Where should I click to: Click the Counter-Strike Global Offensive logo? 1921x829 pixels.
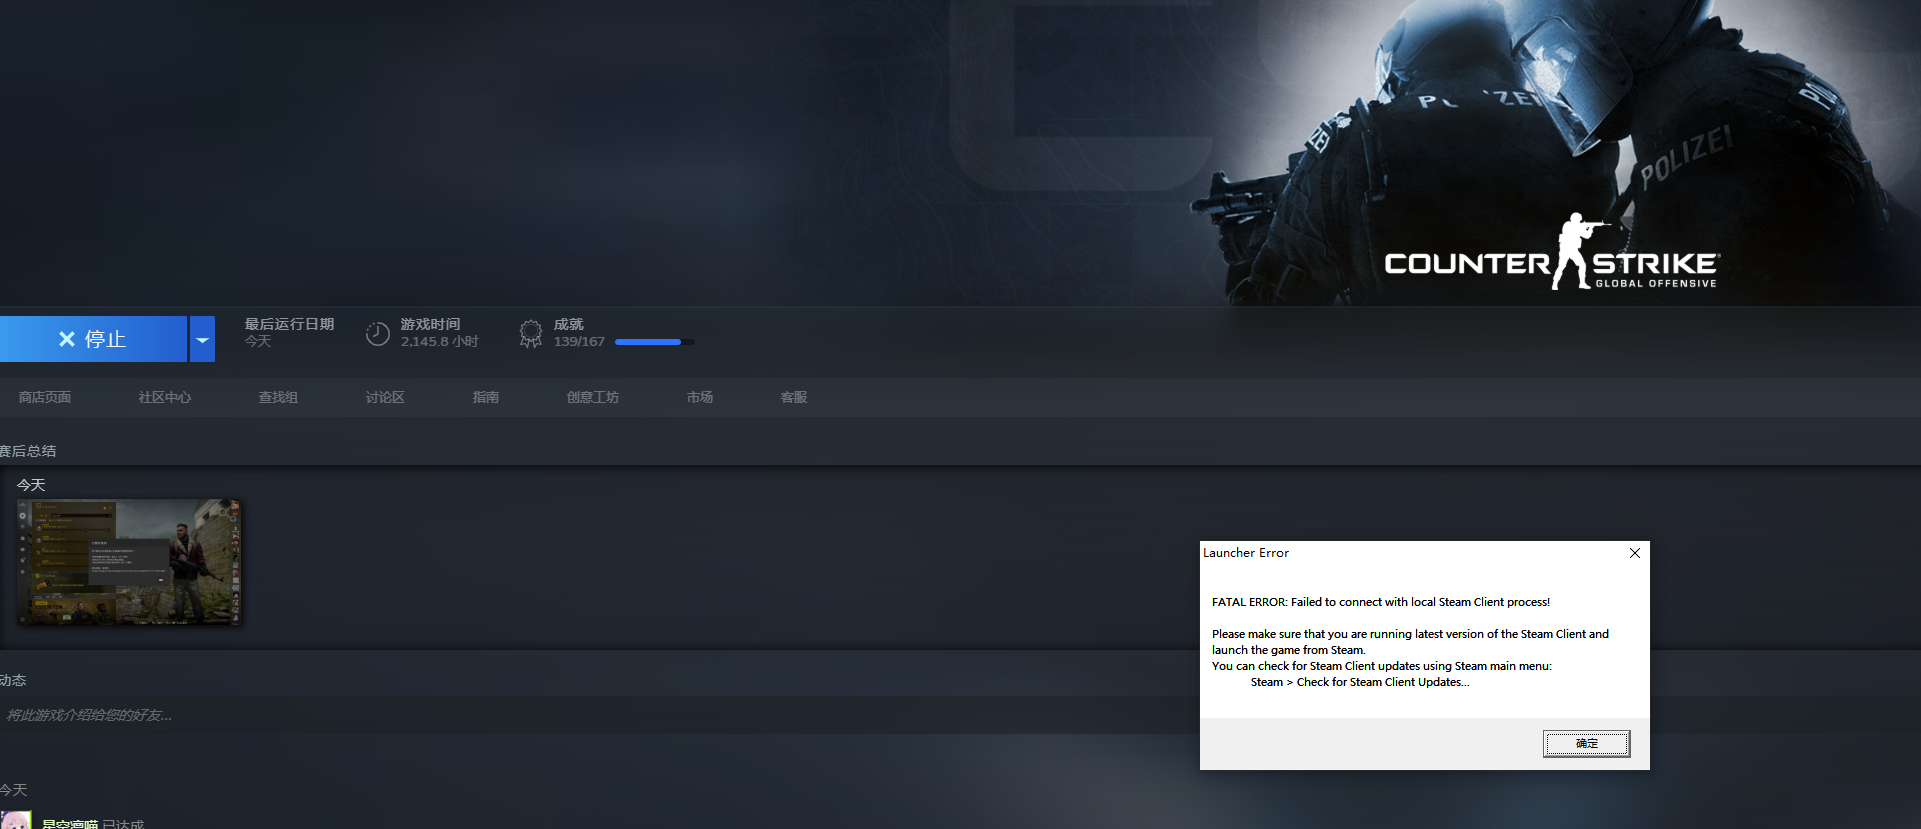[1551, 257]
